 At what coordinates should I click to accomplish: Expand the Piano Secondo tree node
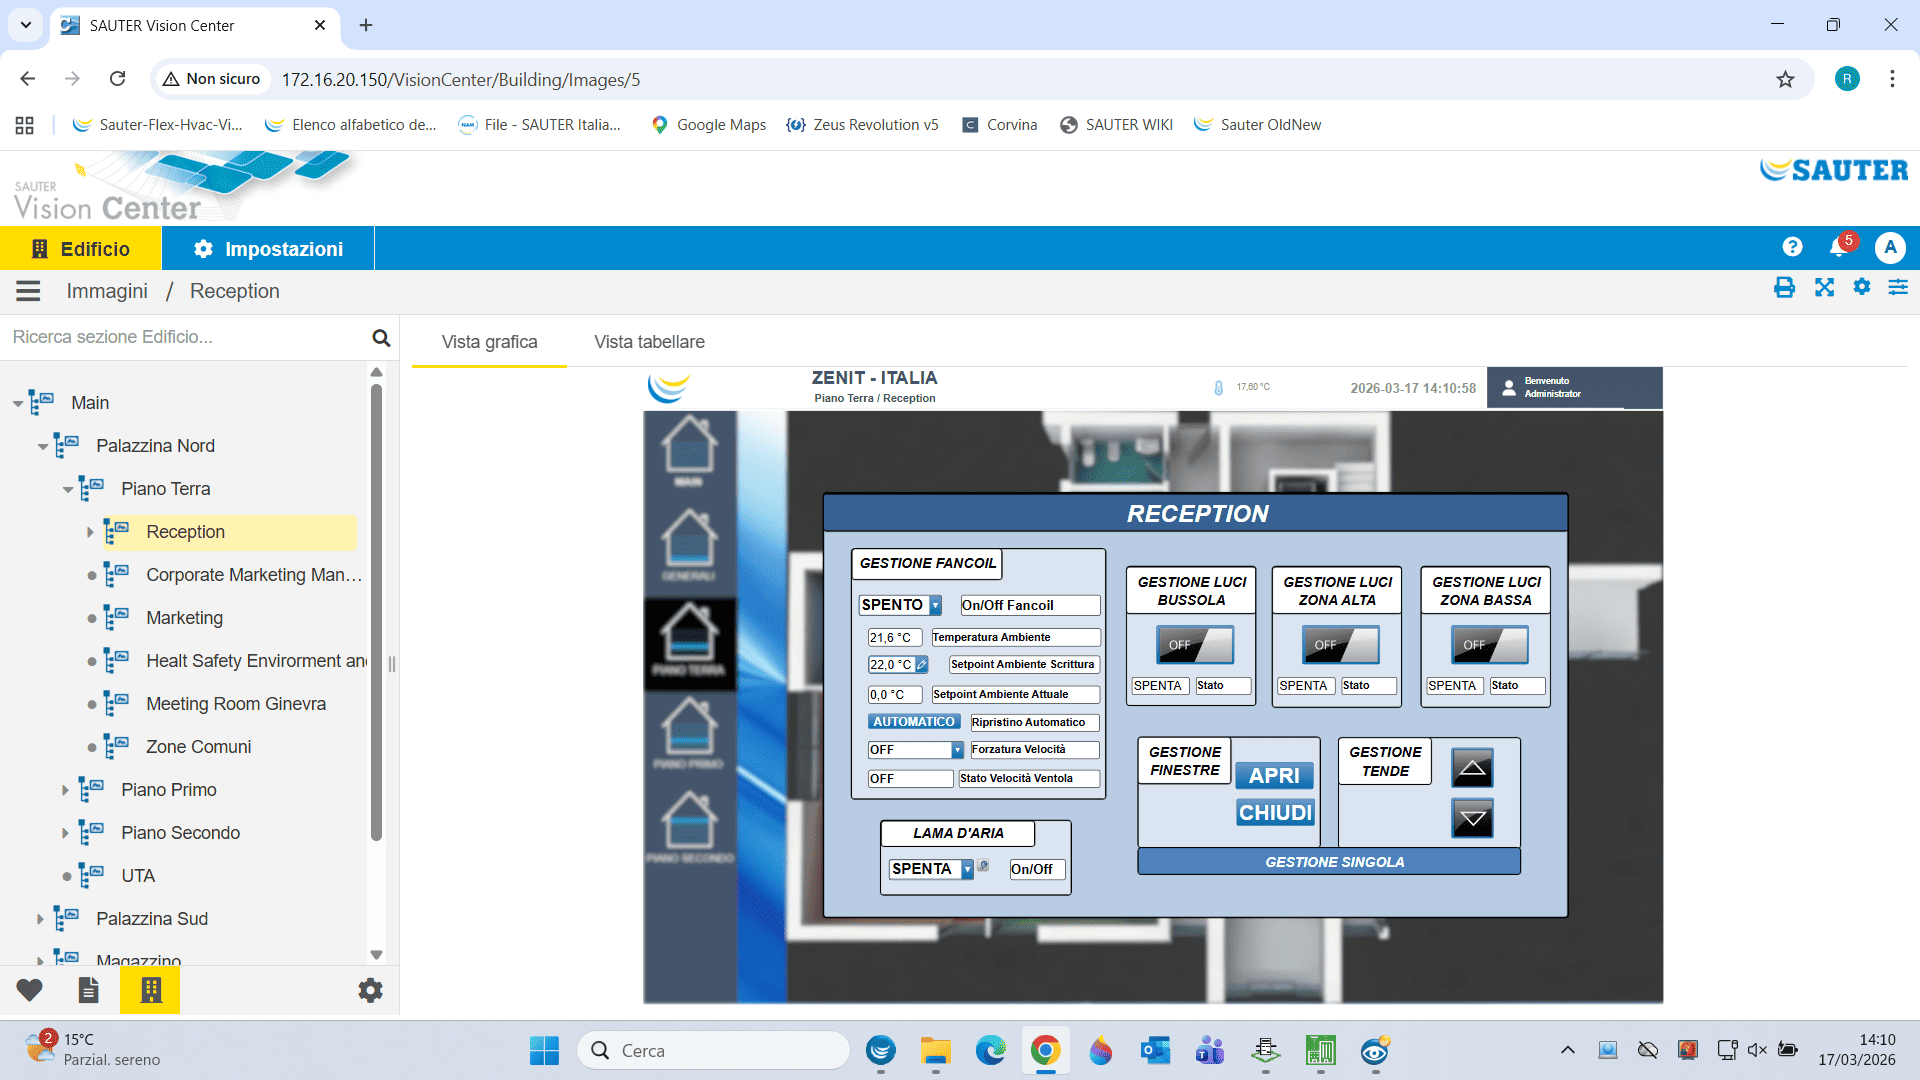[66, 833]
